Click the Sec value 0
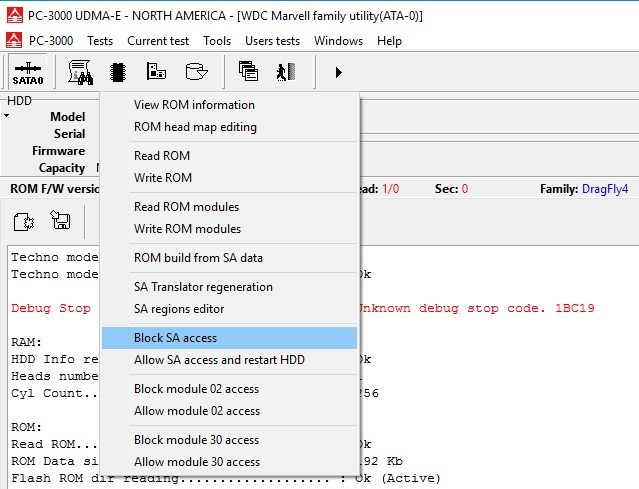 (x=465, y=189)
